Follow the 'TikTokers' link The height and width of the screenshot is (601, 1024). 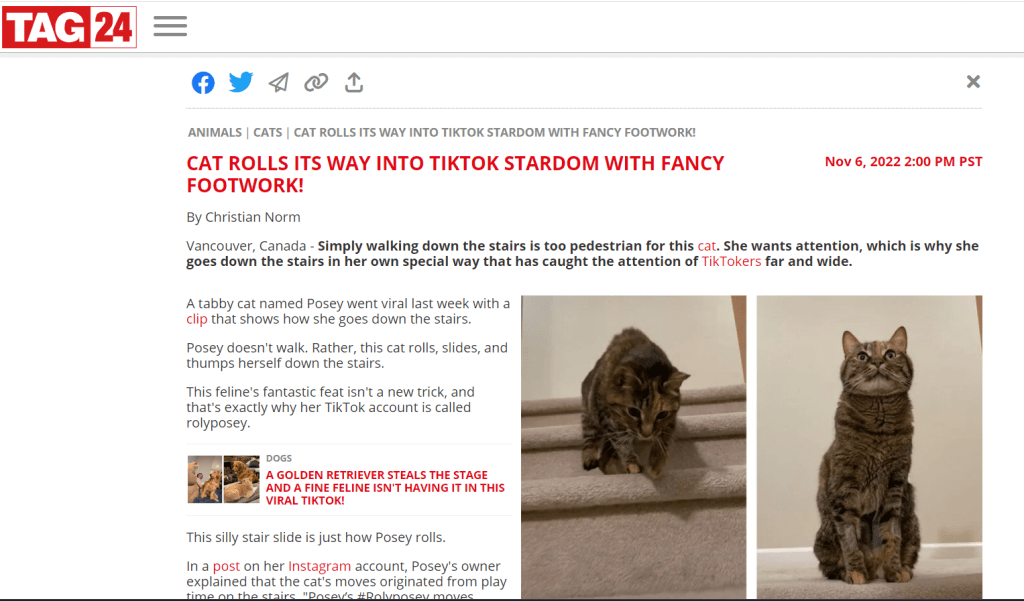point(731,261)
